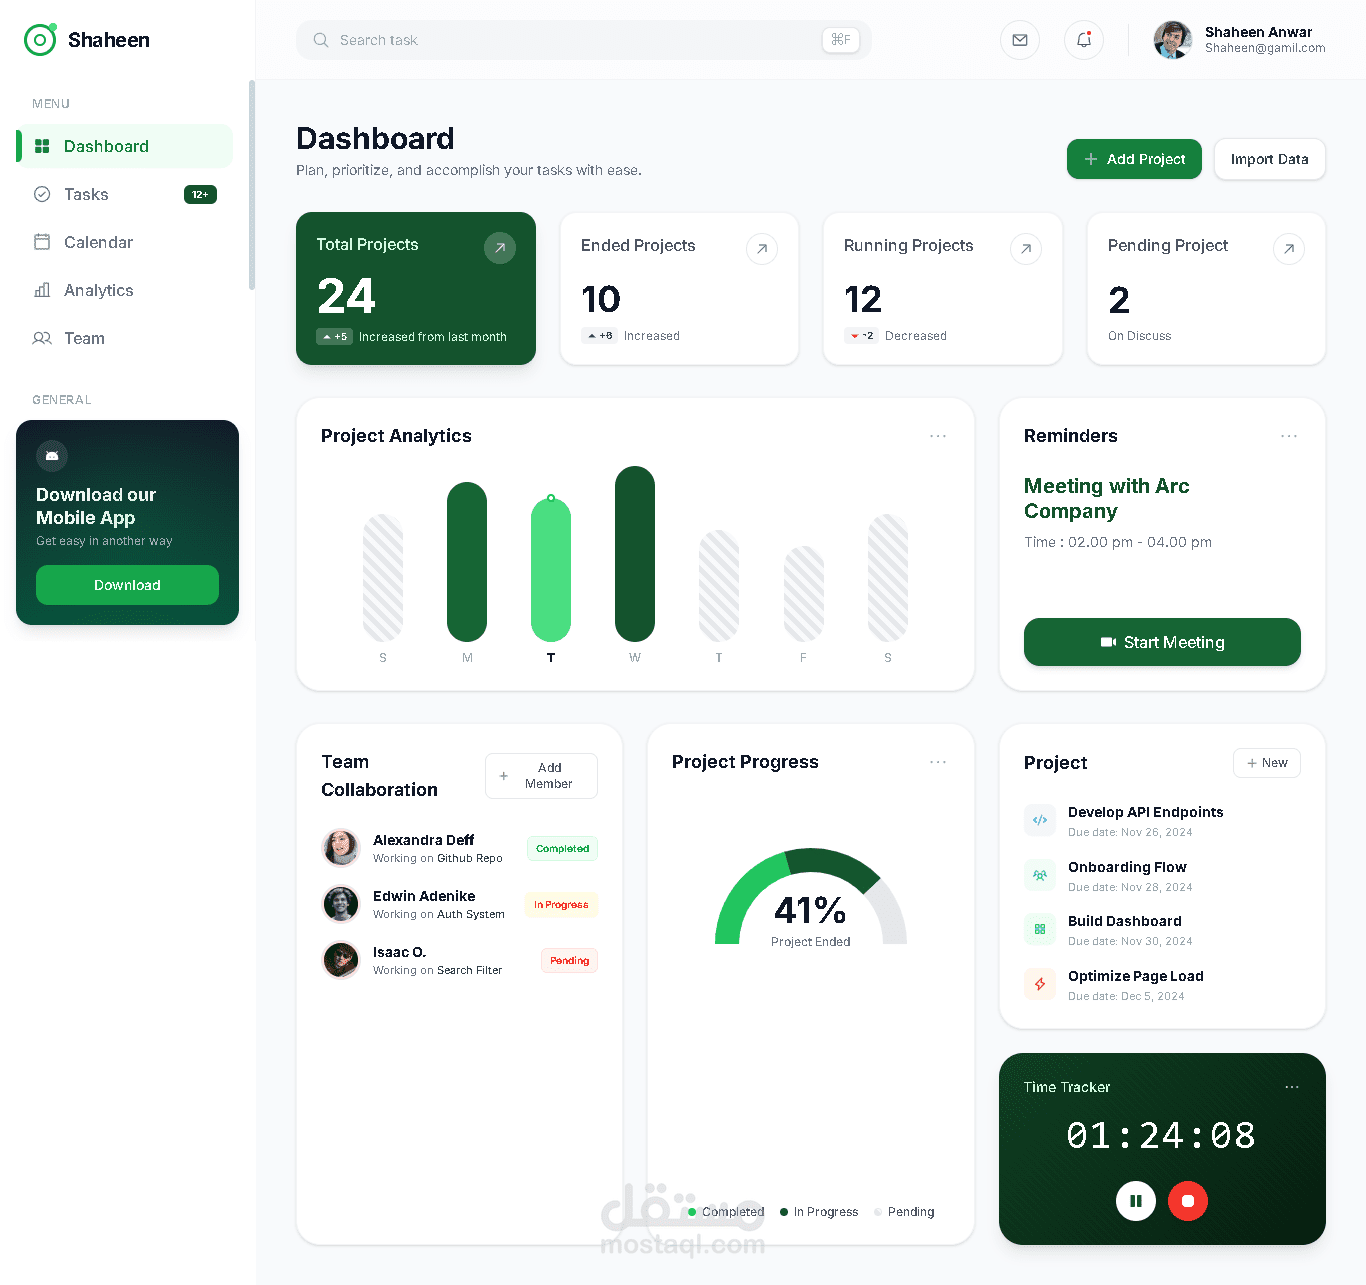Open Reminders more options menu
Viewport: 1366px width, 1285px height.
click(1289, 436)
